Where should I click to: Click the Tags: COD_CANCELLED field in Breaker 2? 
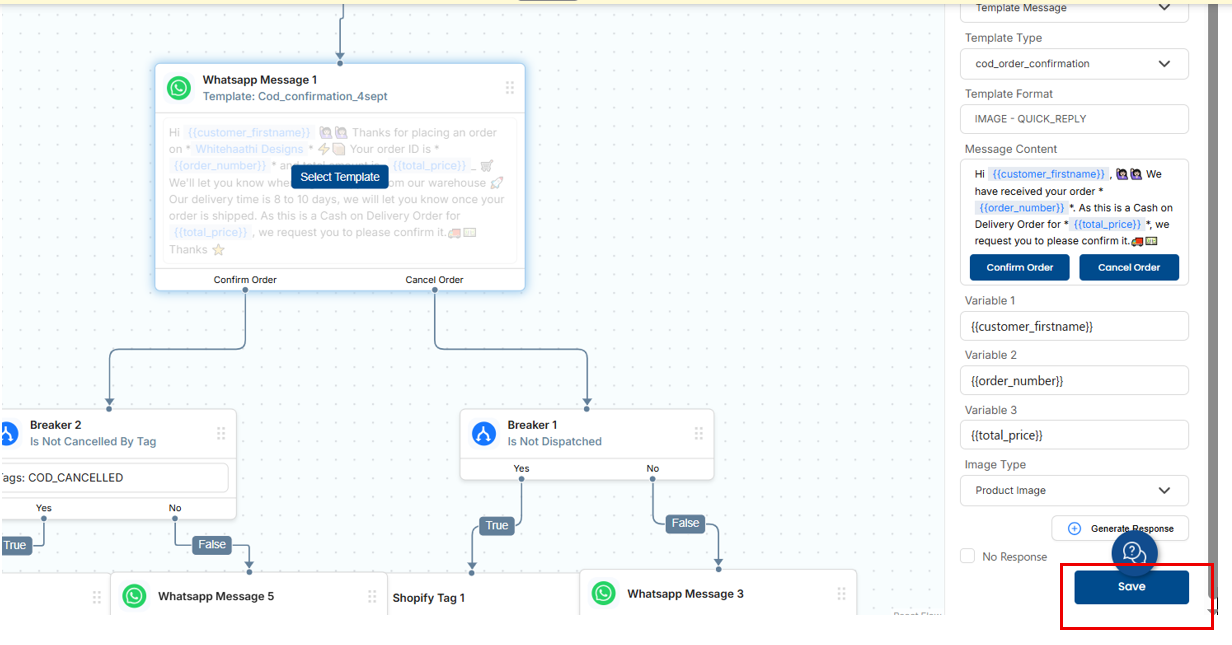tap(114, 478)
